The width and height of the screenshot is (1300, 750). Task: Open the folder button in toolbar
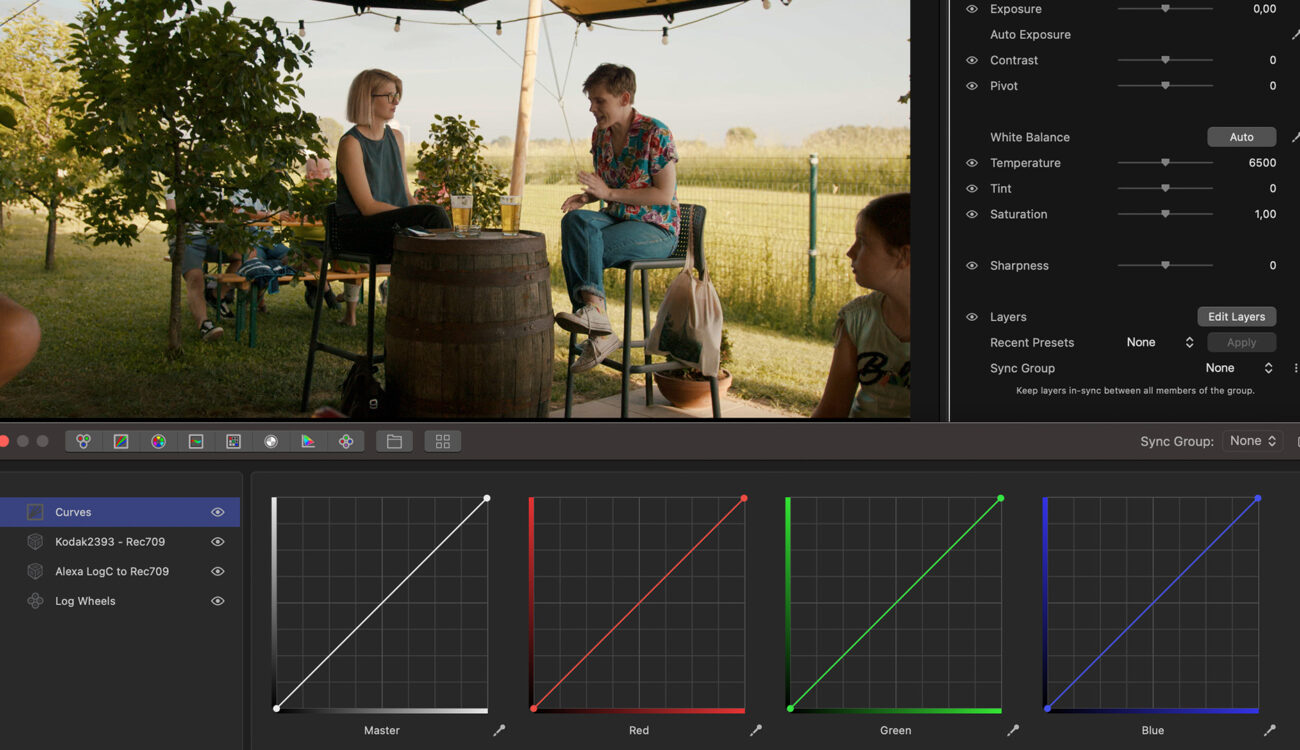(x=394, y=441)
